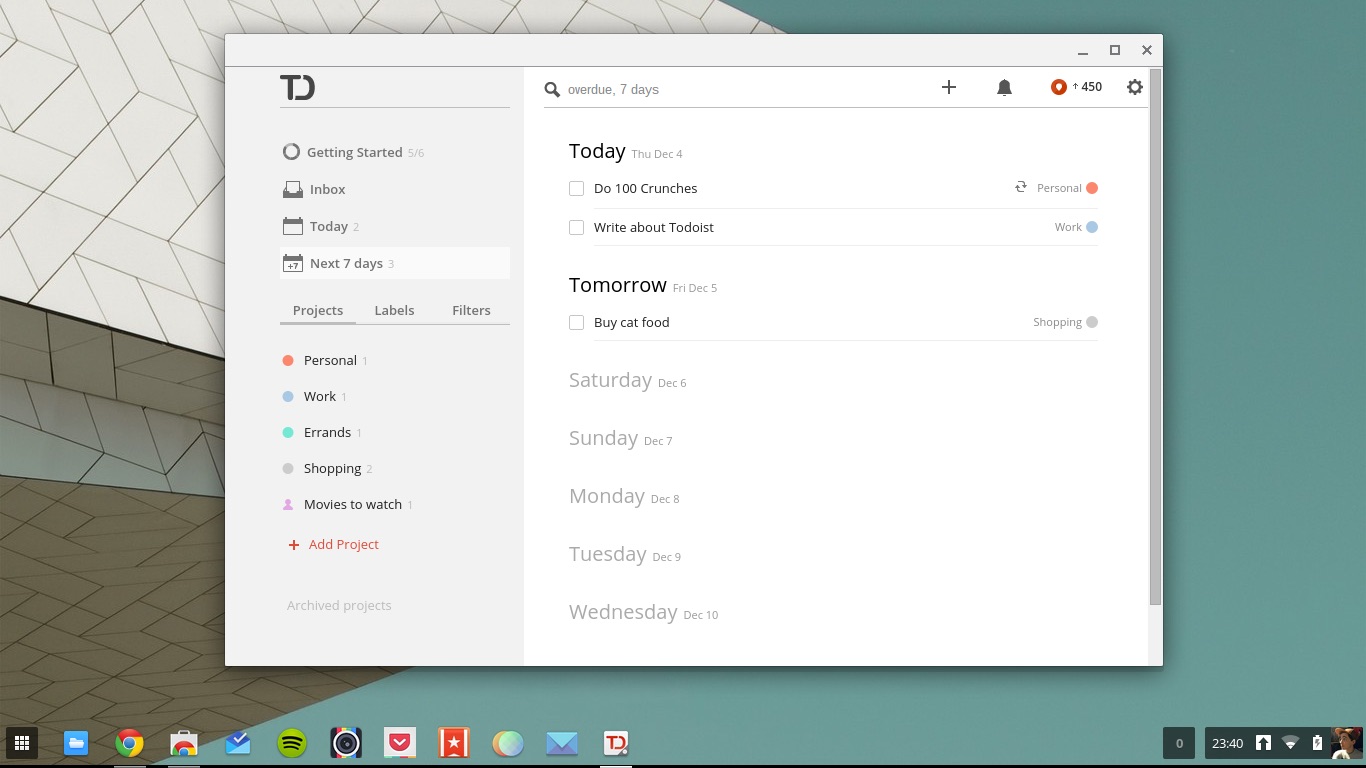Viewport: 1366px width, 768px height.
Task: Check off Do 100 Crunches task
Action: coord(576,188)
